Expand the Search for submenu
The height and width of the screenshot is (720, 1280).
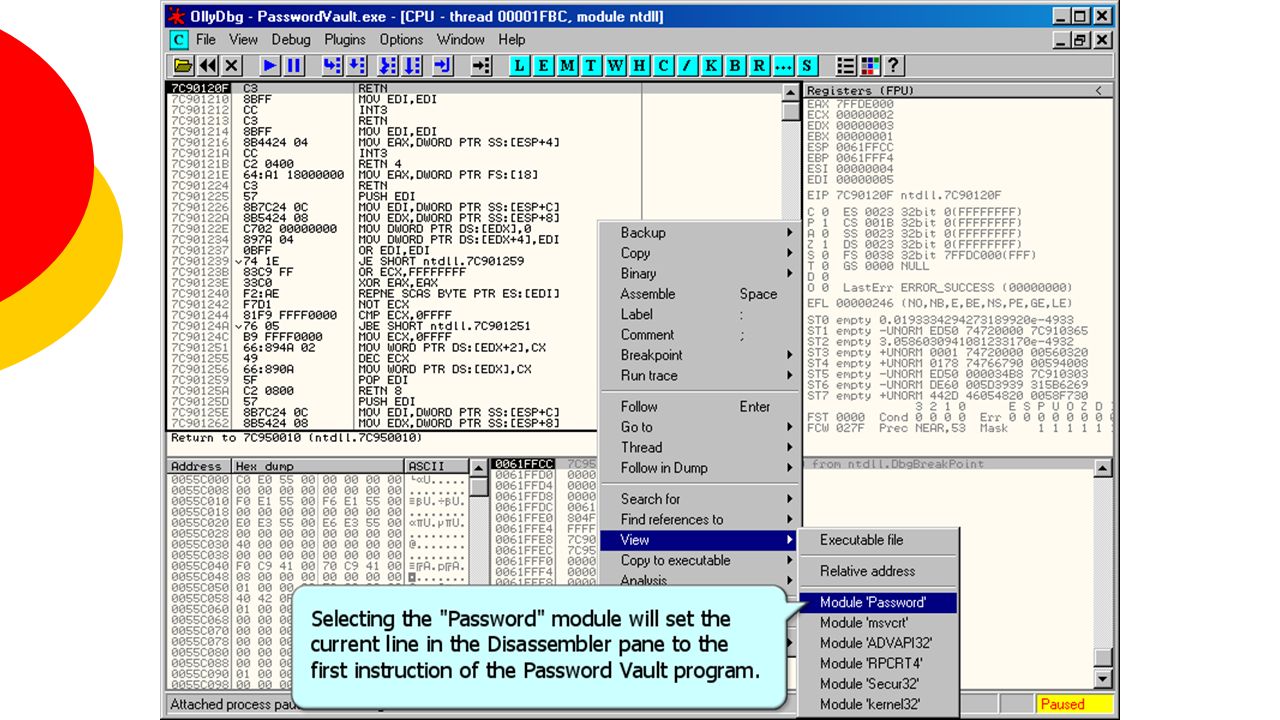tap(699, 499)
